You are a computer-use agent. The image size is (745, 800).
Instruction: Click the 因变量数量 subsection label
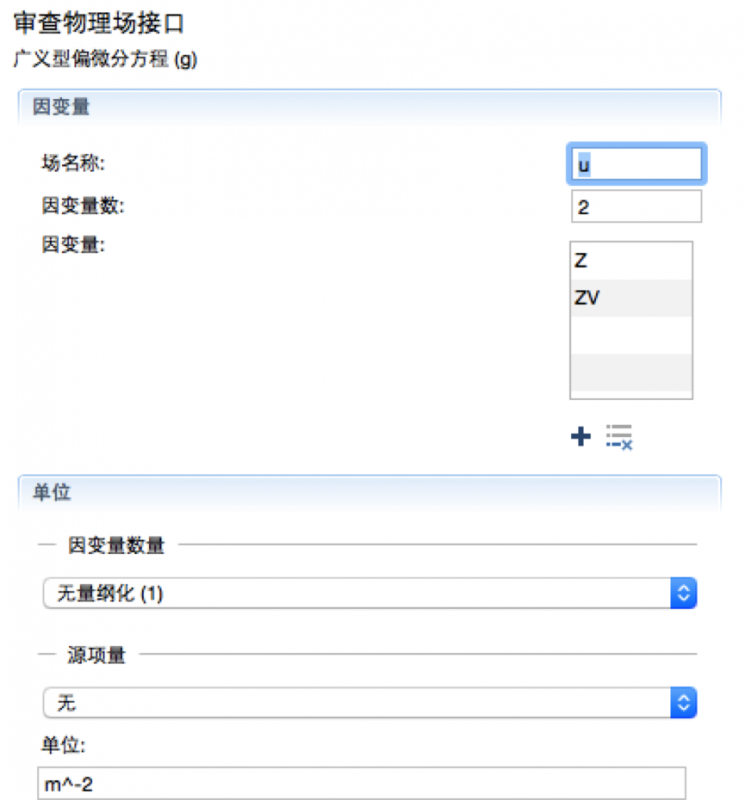(116, 545)
